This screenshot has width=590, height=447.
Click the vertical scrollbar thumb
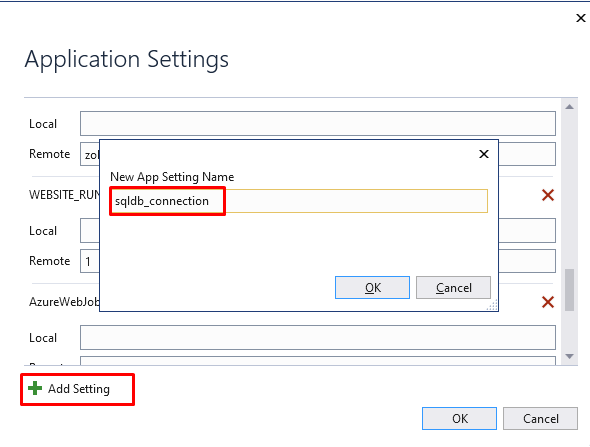tap(569, 290)
